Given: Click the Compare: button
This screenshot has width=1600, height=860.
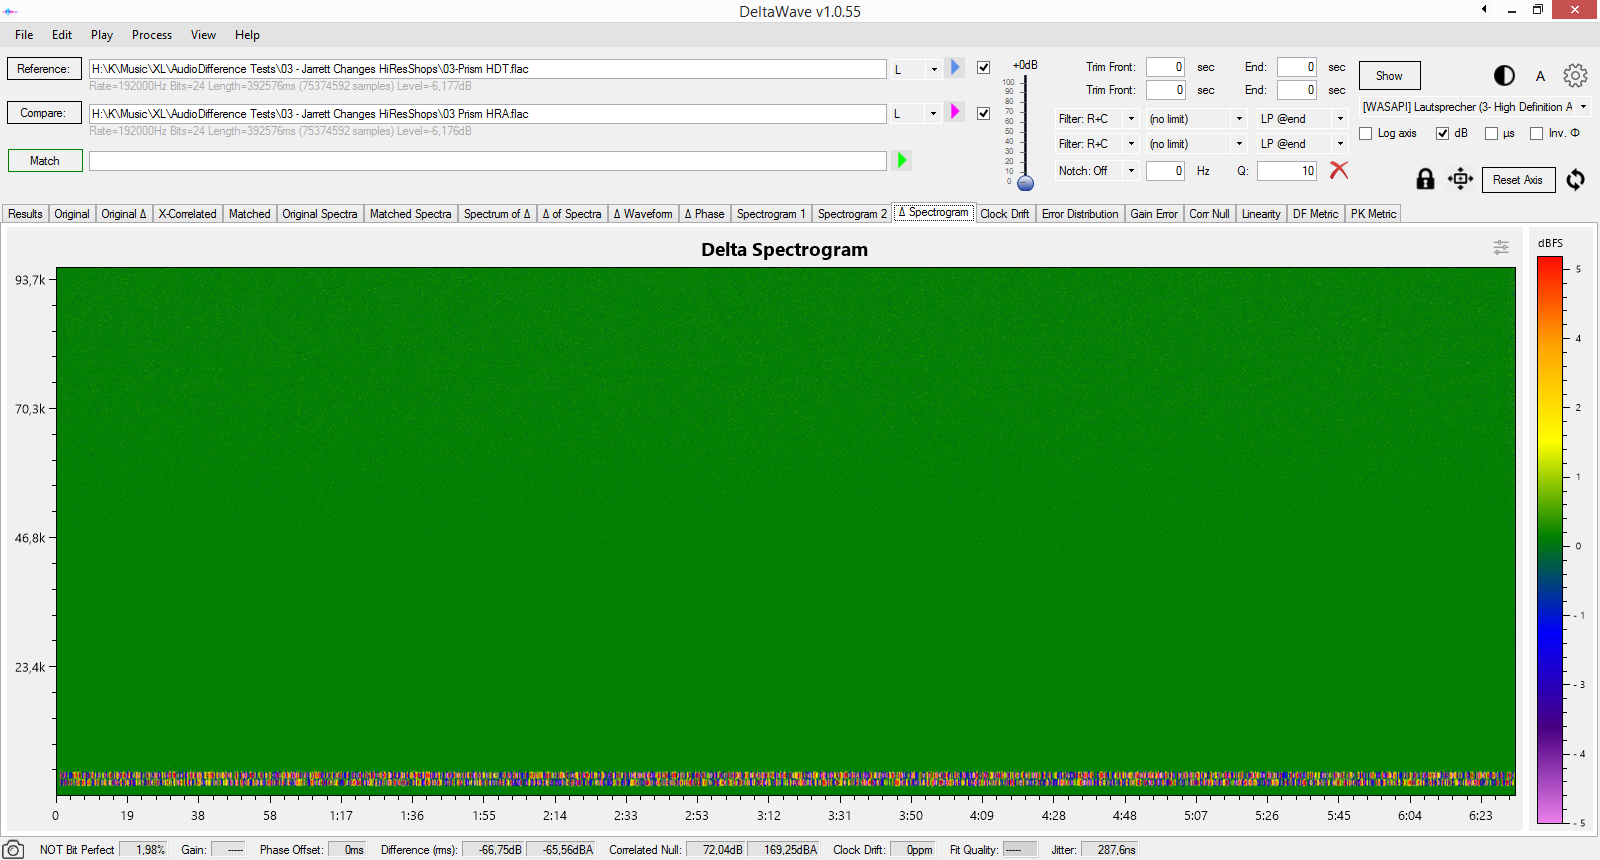Looking at the screenshot, I should [x=44, y=113].
